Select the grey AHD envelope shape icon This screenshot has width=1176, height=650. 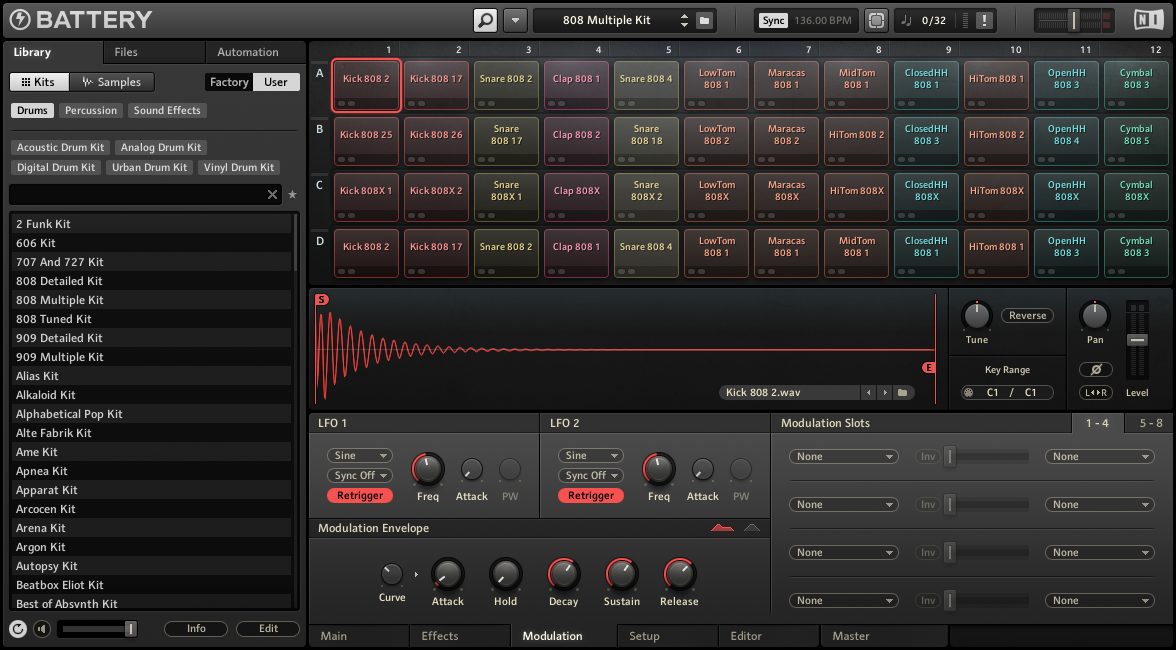tap(752, 529)
